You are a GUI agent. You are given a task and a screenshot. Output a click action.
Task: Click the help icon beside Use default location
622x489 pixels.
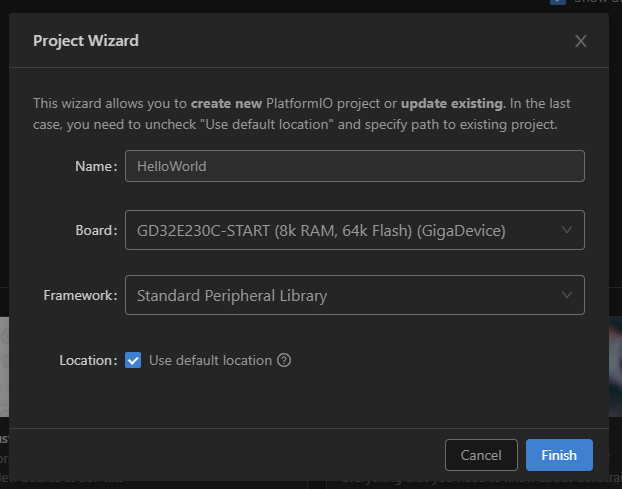284,360
